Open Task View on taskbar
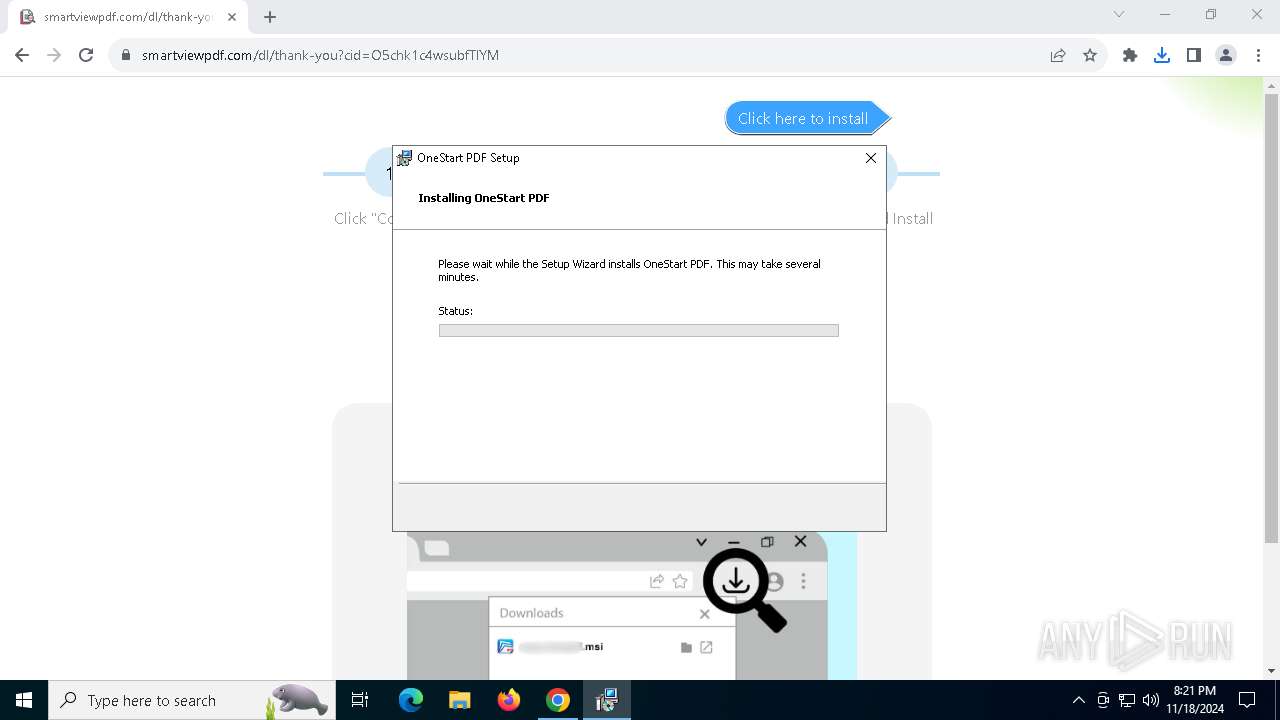Image resolution: width=1280 pixels, height=720 pixels. click(x=360, y=700)
